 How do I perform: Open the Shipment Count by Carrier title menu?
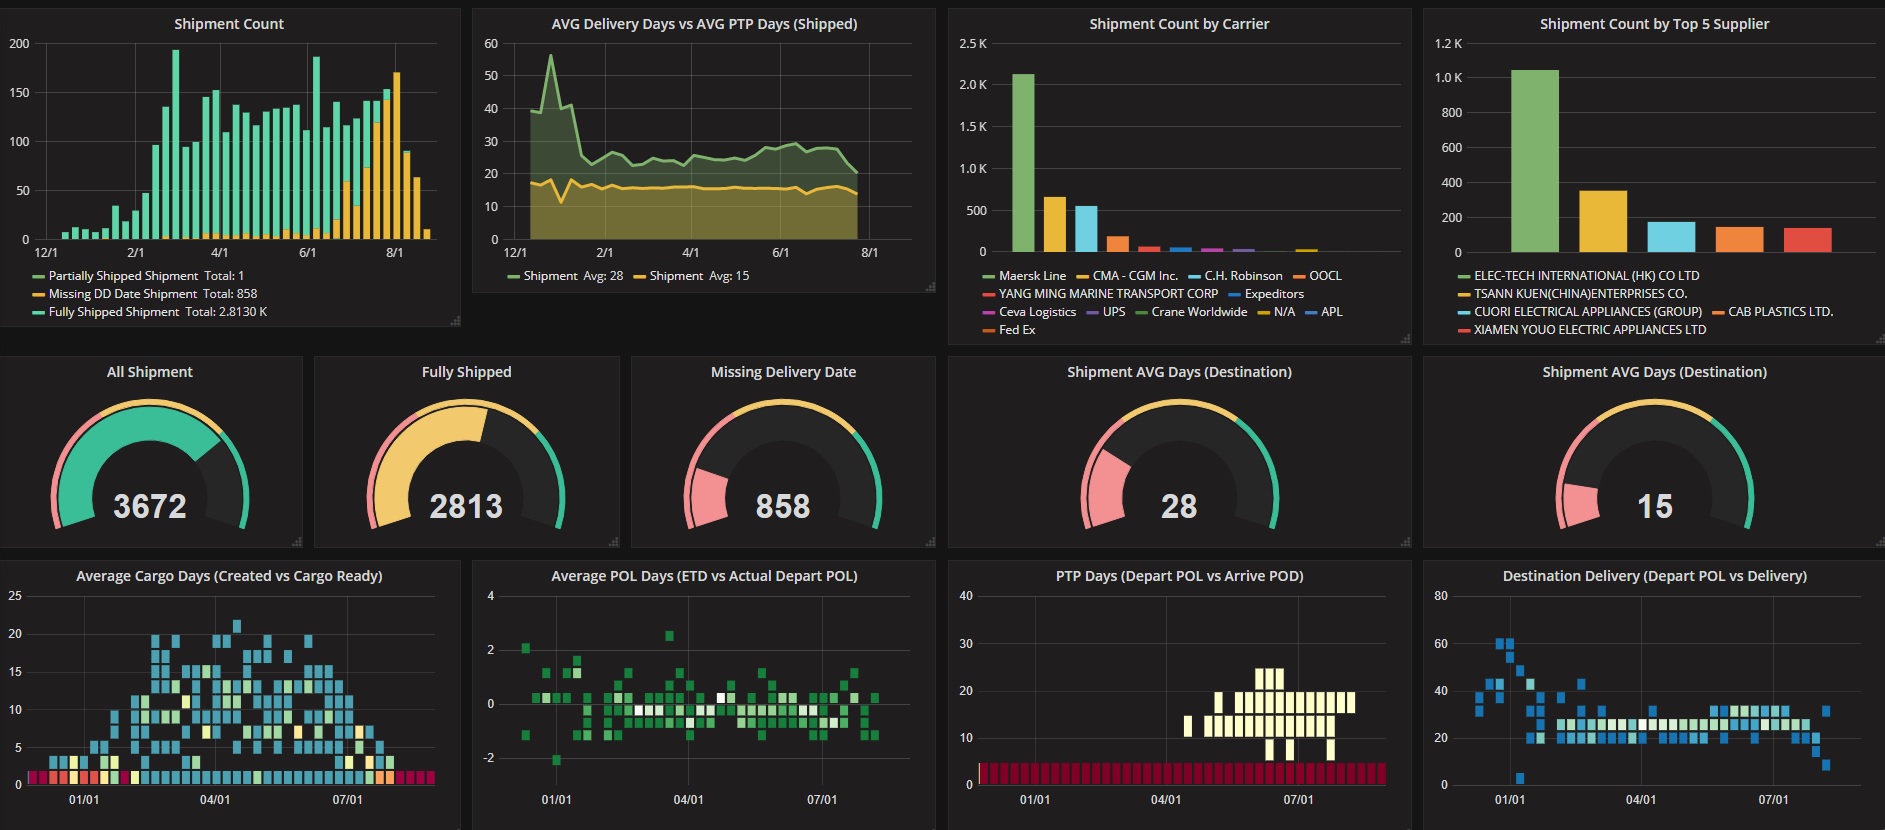[x=1179, y=24]
